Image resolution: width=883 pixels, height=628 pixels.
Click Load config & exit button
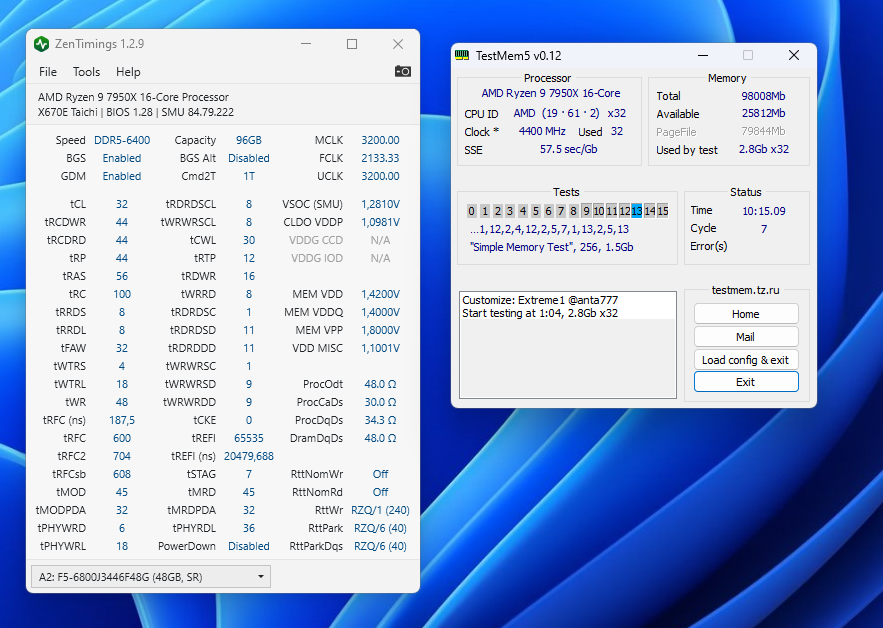(746, 360)
